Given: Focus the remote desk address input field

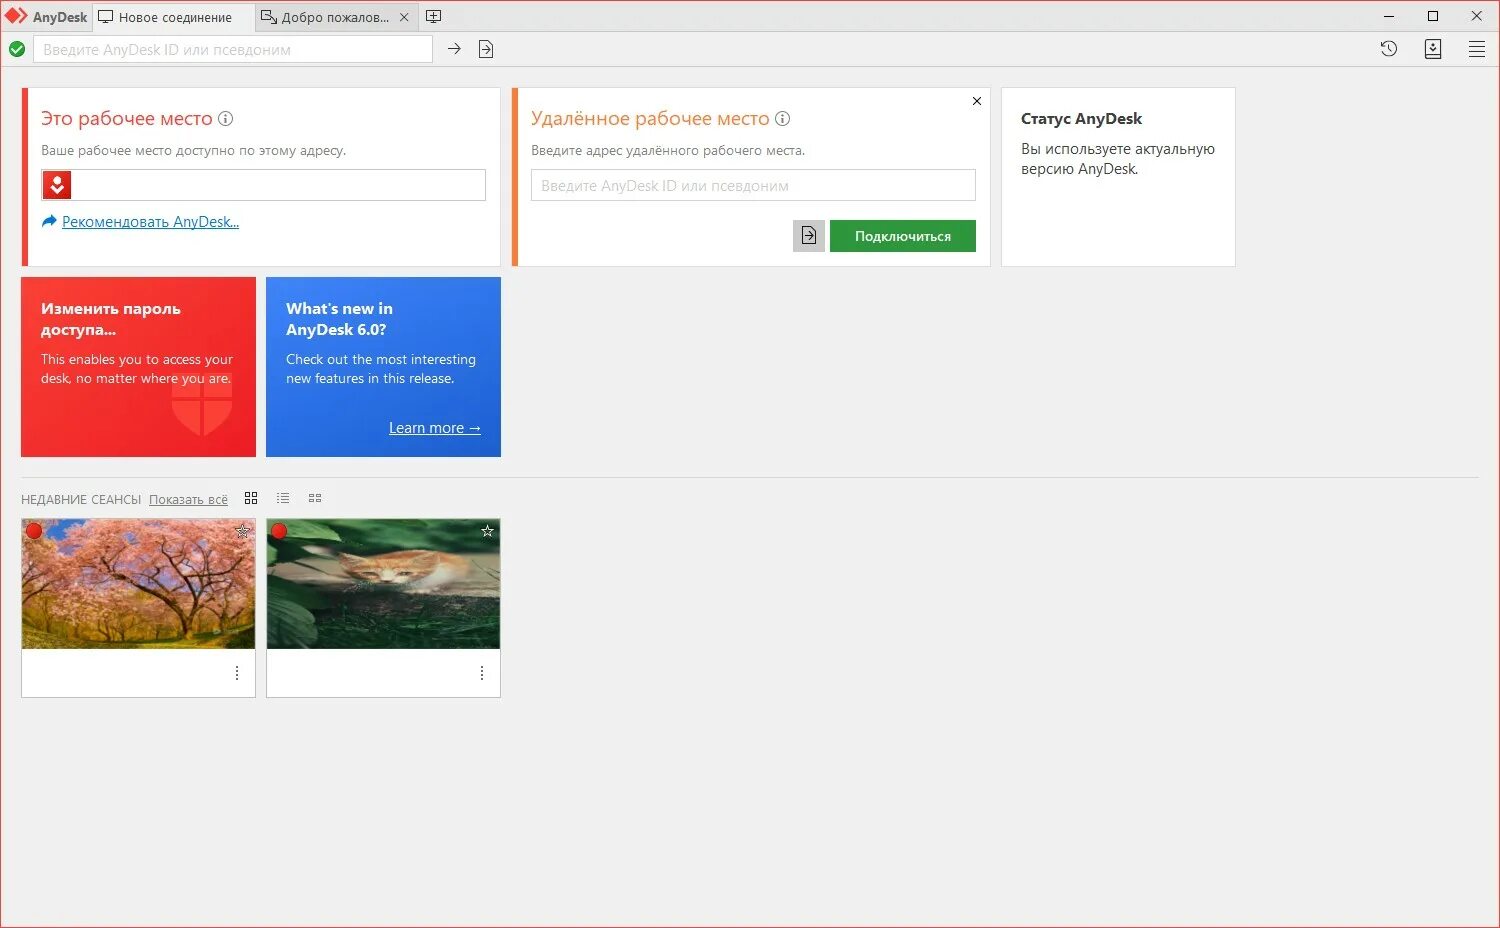Looking at the screenshot, I should [x=753, y=185].
